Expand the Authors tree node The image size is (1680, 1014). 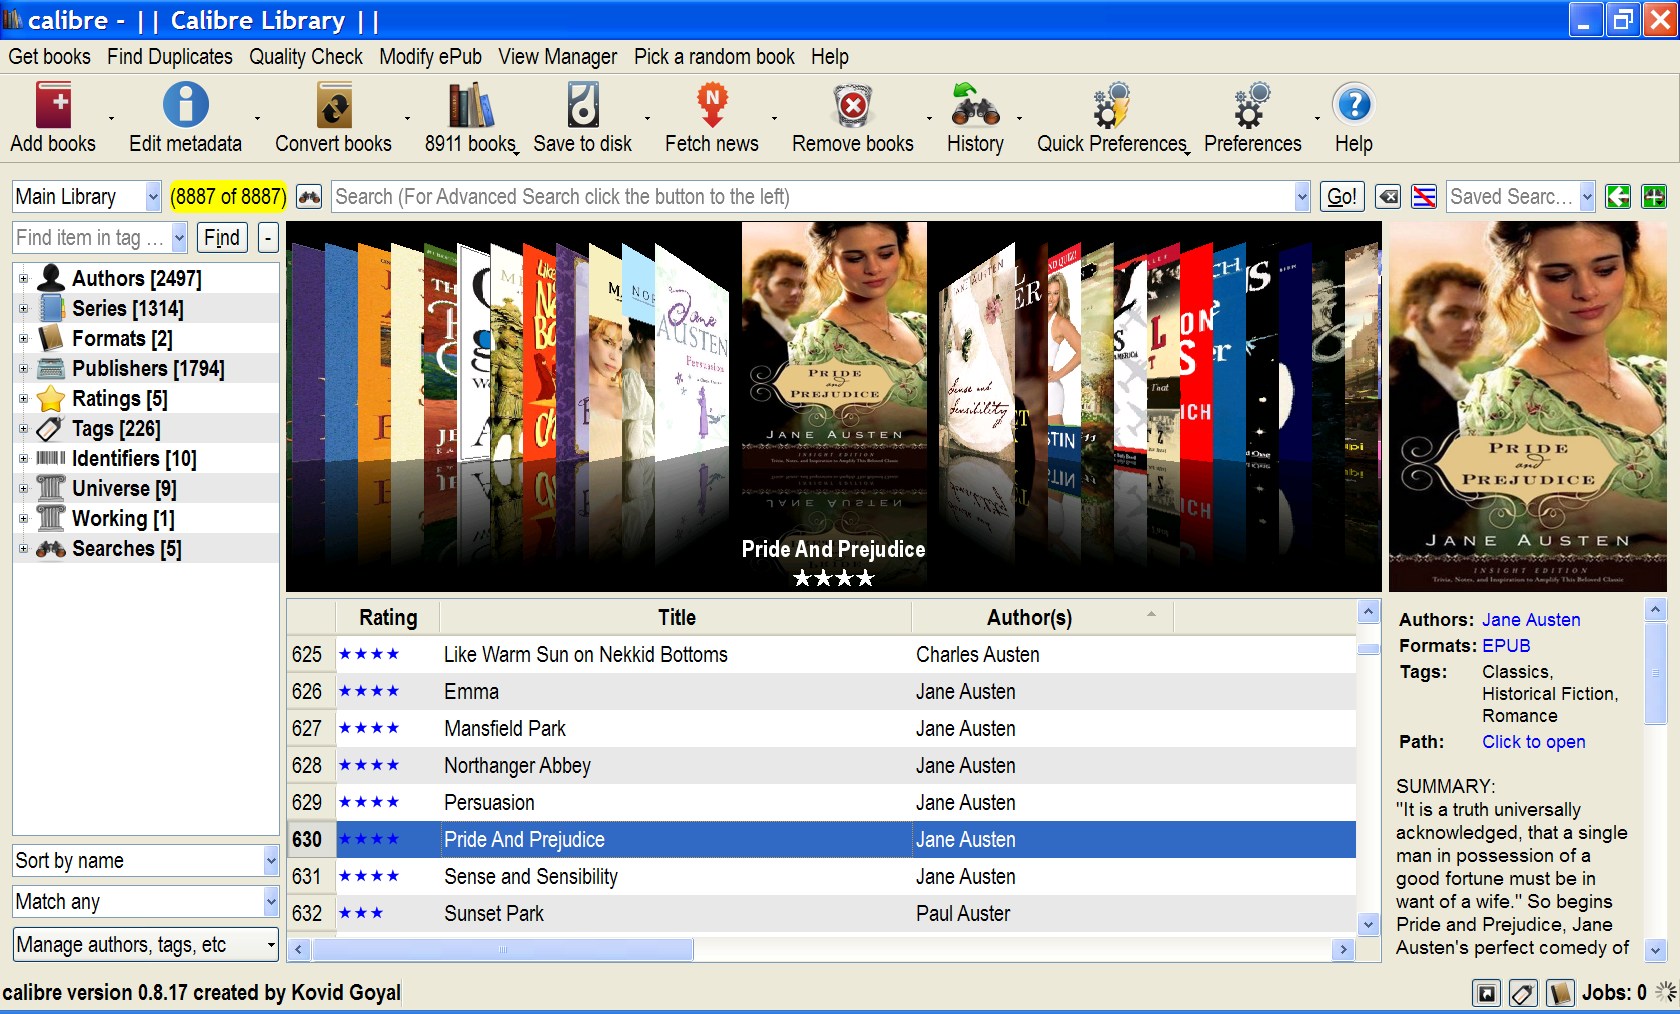pyautogui.click(x=23, y=279)
